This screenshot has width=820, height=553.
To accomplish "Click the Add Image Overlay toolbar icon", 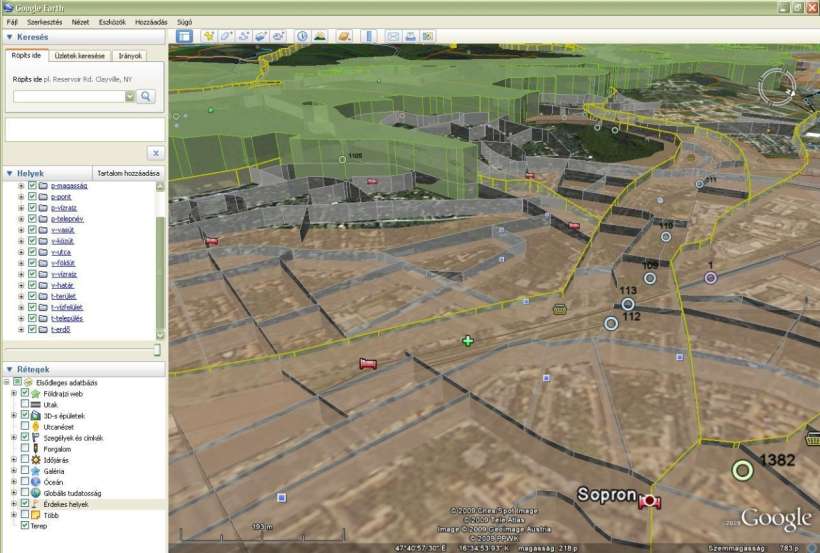I will [261, 36].
